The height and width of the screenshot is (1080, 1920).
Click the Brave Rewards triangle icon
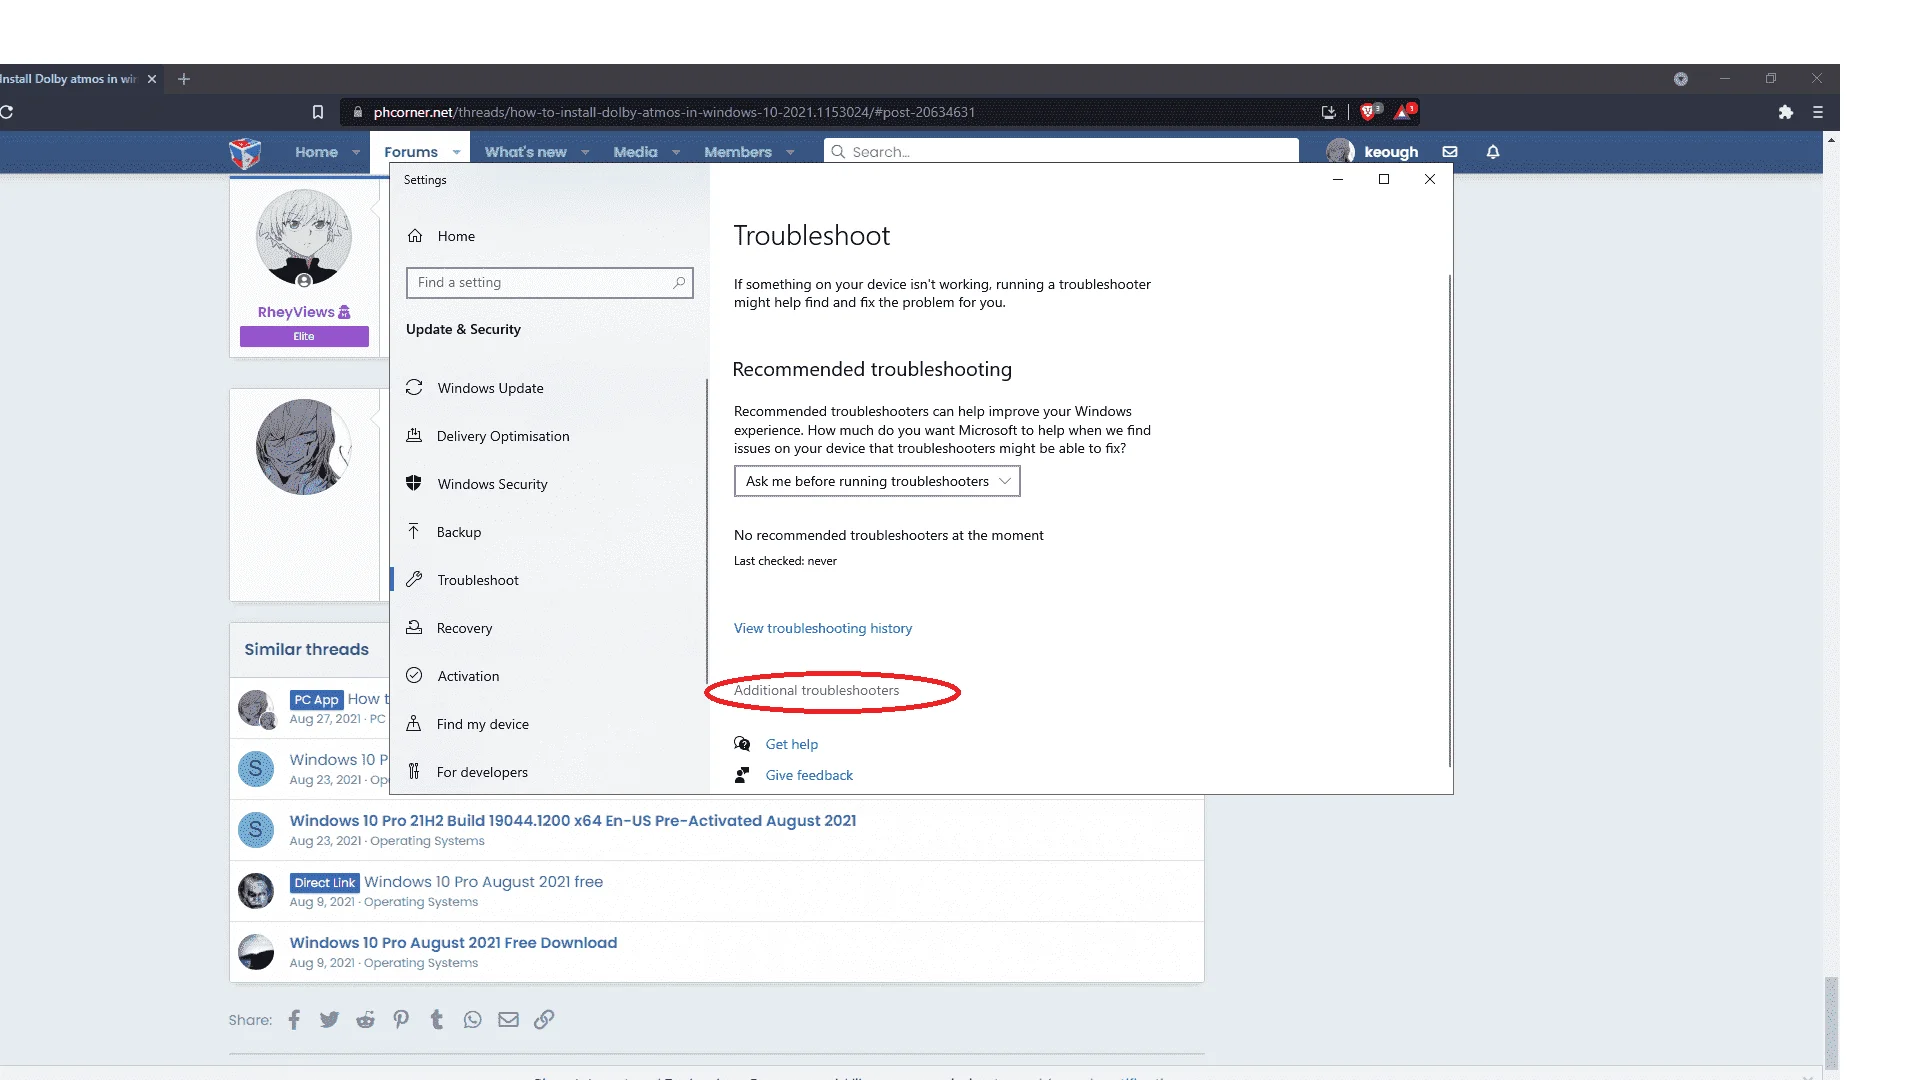point(1404,111)
